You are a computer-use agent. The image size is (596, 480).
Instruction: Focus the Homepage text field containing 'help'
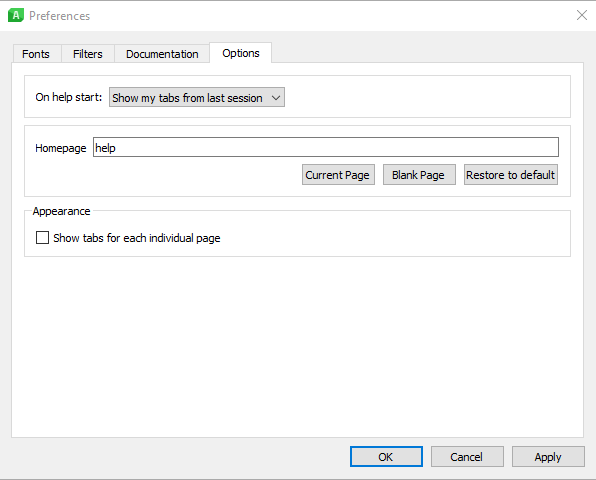pos(326,147)
